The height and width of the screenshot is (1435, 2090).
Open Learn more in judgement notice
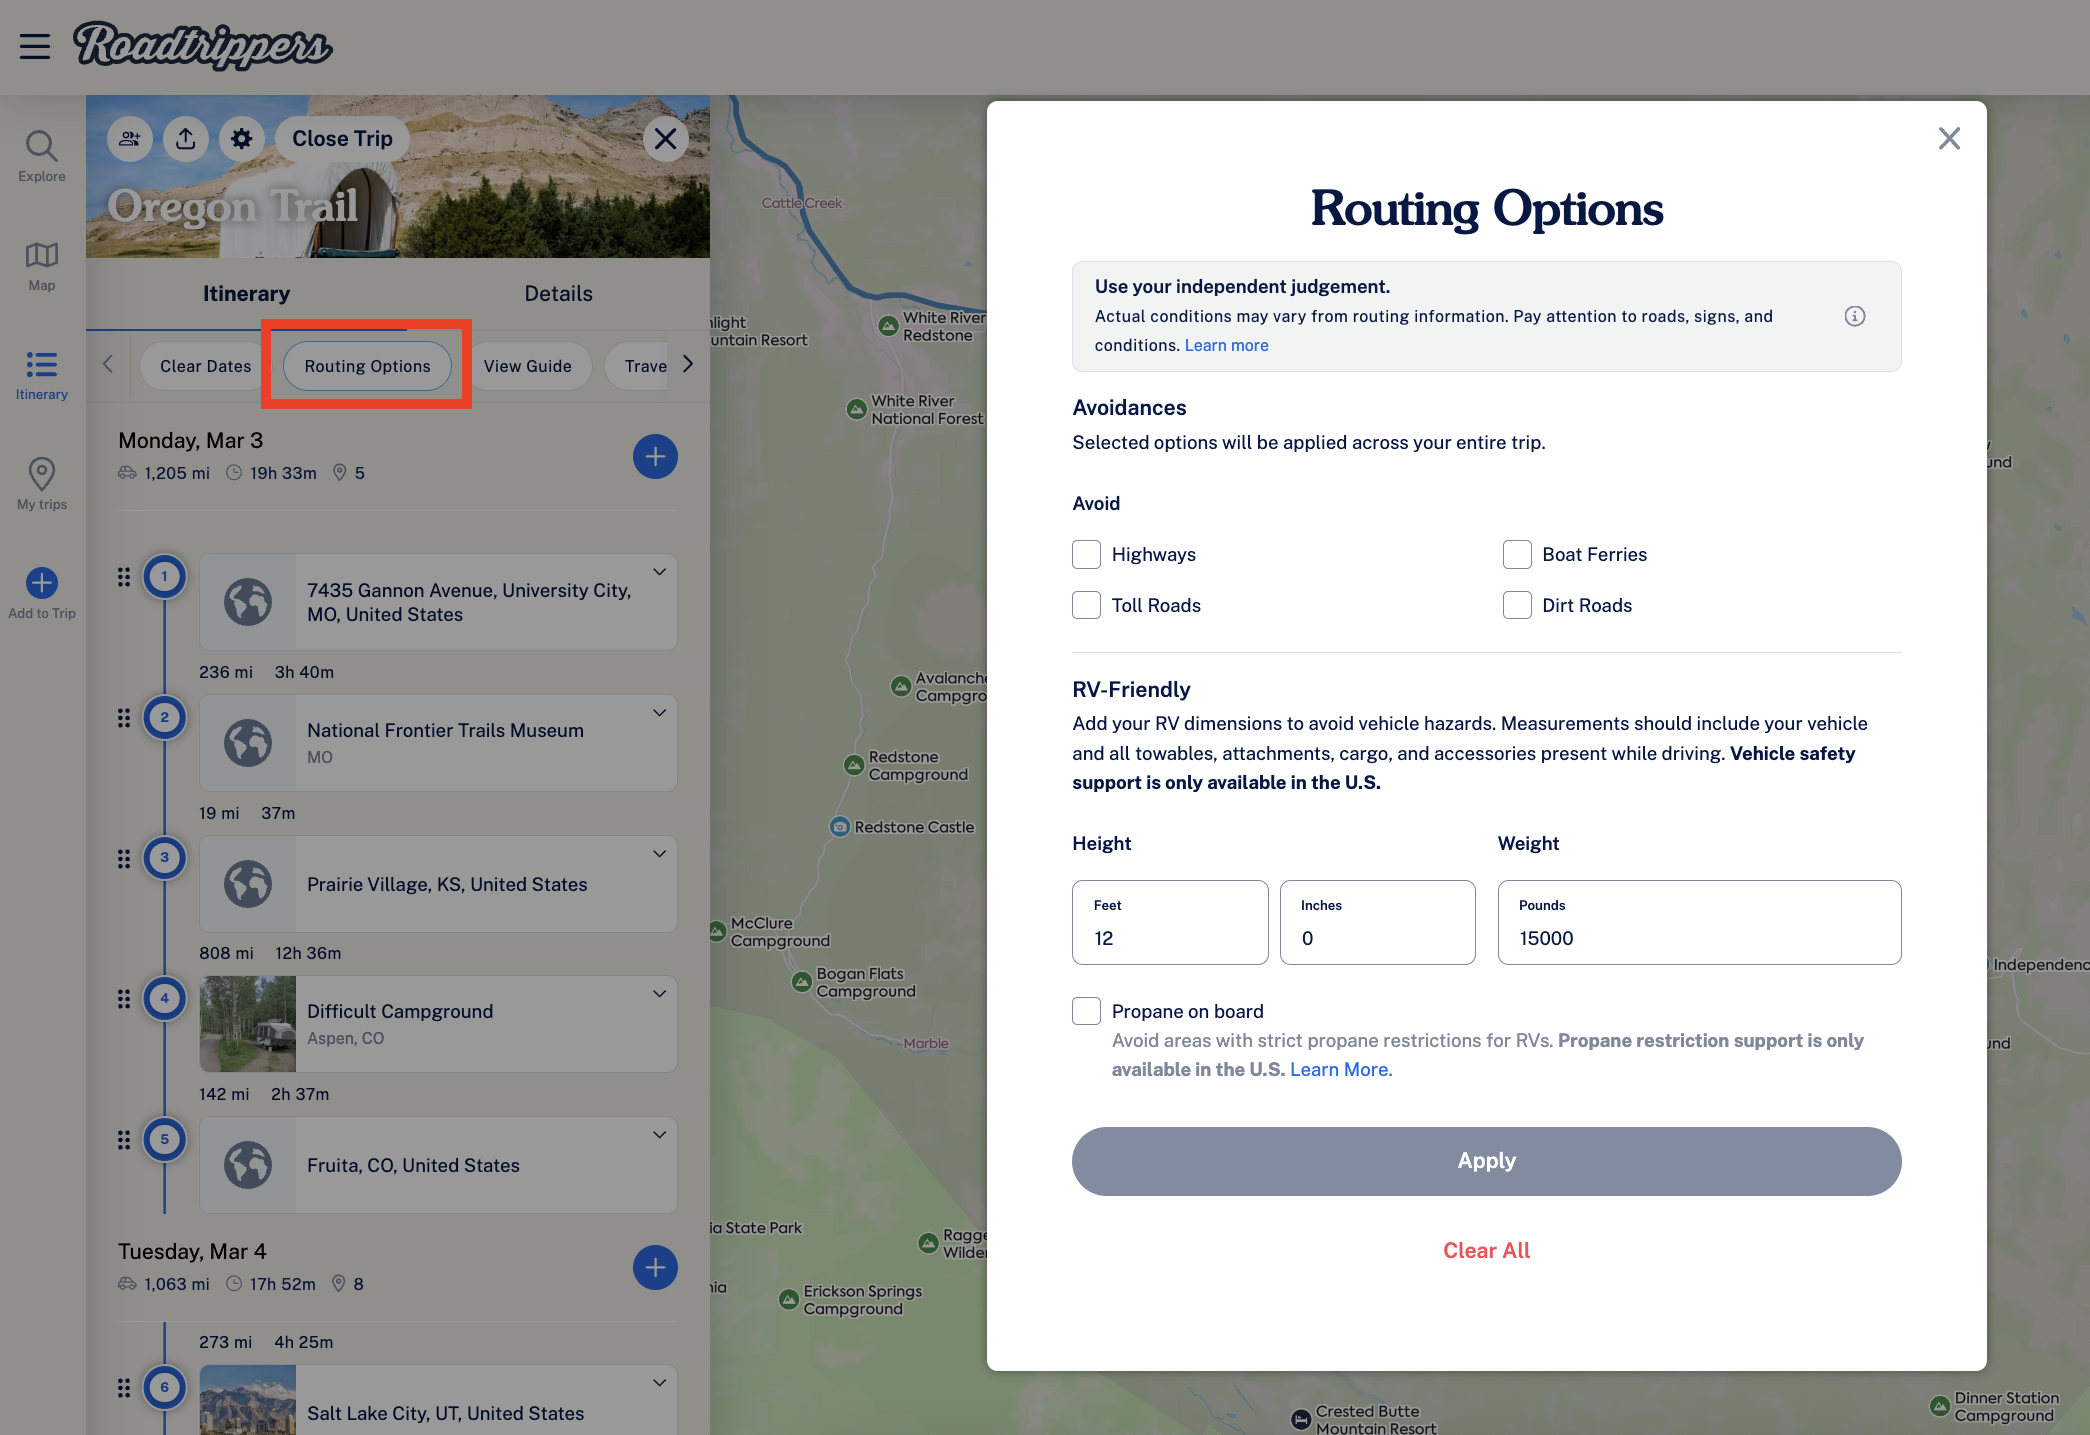tap(1226, 345)
